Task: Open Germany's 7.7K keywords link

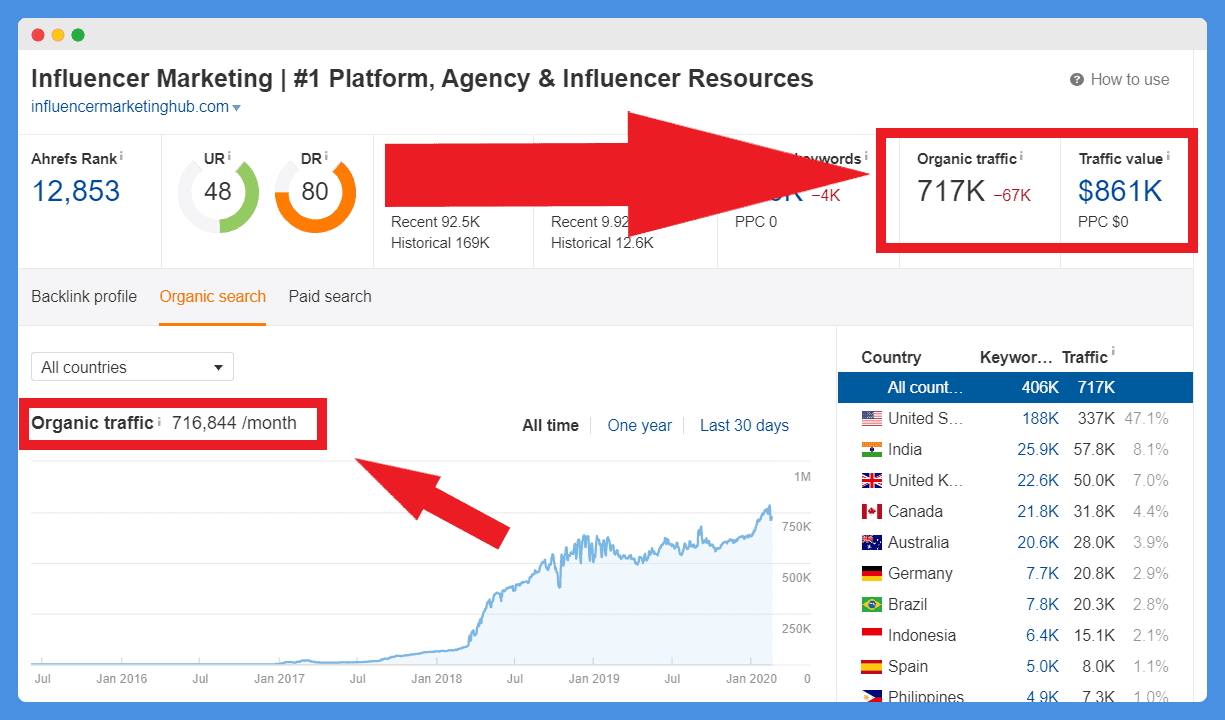Action: click(1043, 573)
